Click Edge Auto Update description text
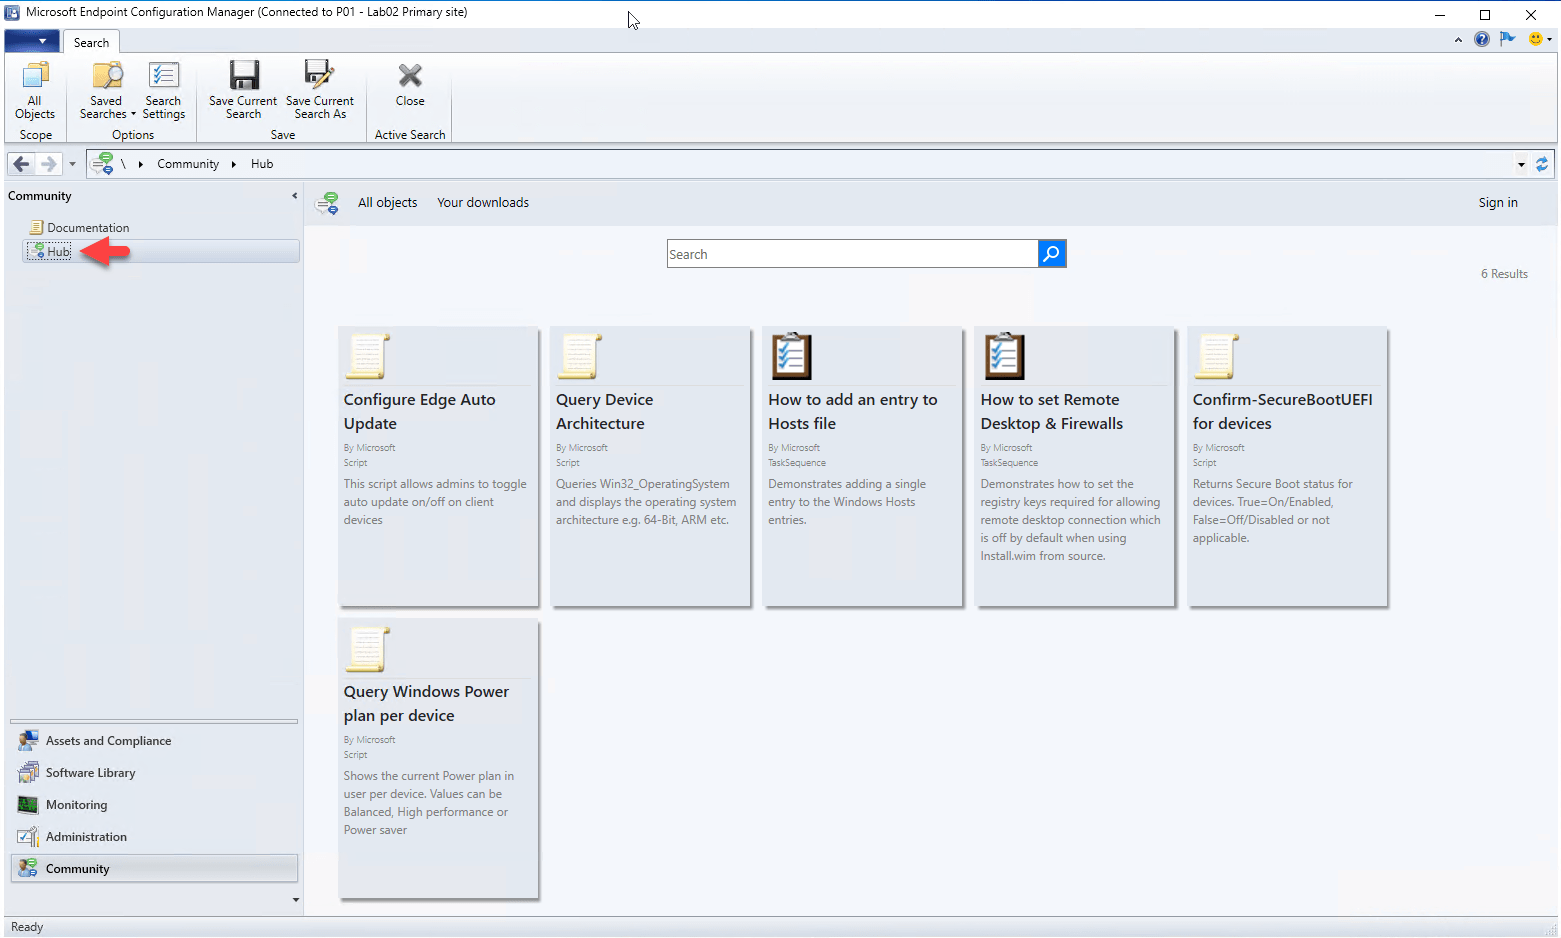Screen dimensions: 1561x938 click(x=435, y=502)
